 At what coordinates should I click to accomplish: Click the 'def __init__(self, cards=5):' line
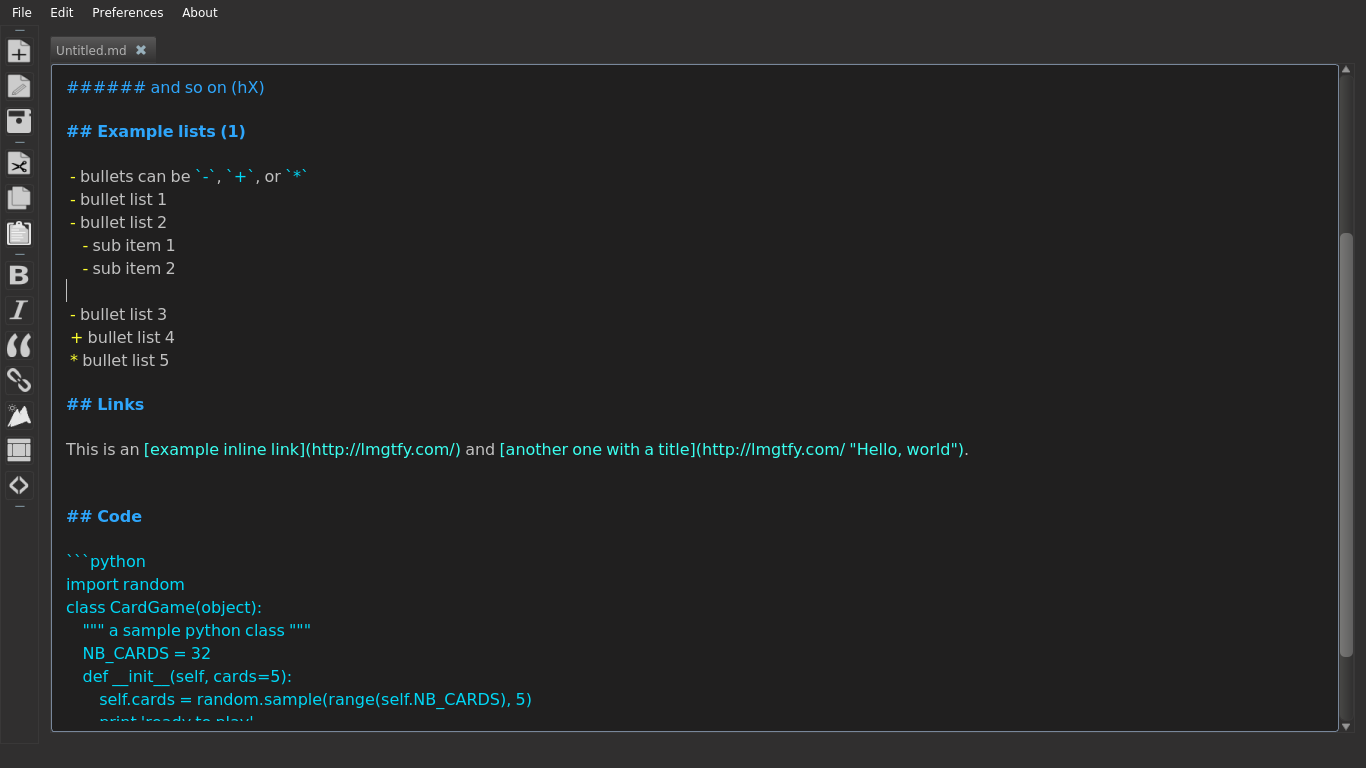(x=187, y=676)
